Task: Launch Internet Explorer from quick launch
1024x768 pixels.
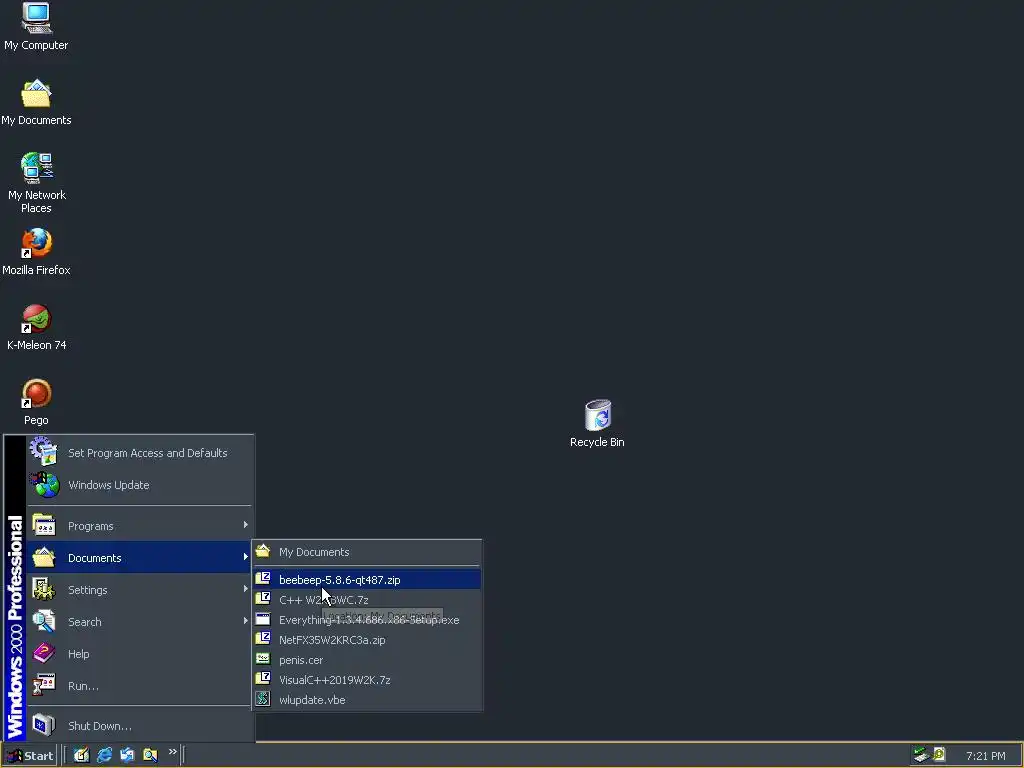Action: coord(104,755)
